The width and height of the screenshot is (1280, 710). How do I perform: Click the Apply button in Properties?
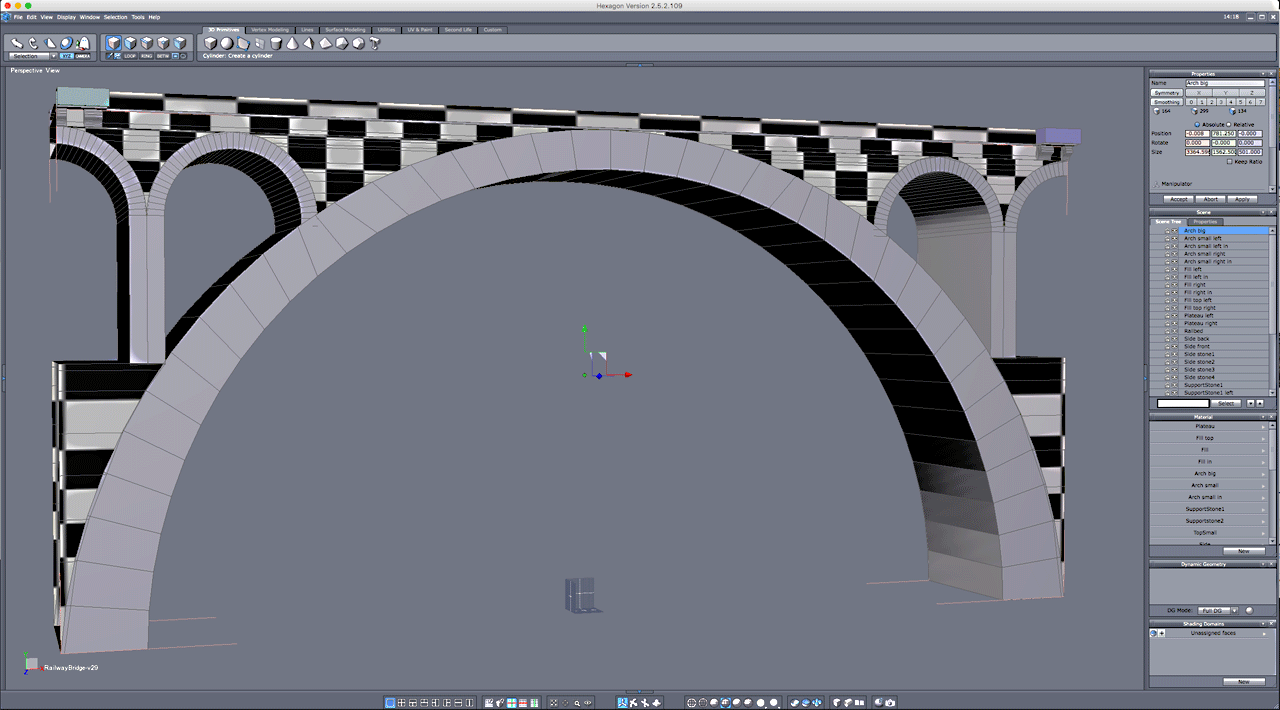1243,199
